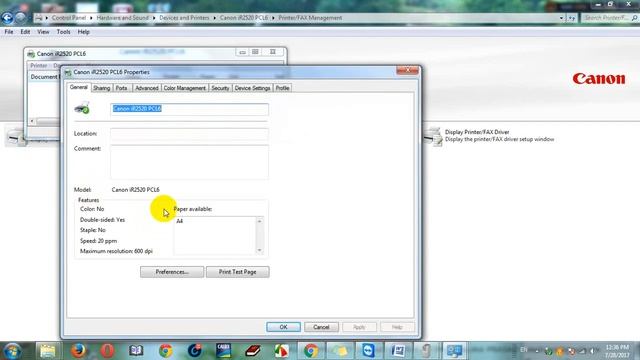Open the second Chrome taskbar icon
The width and height of the screenshot is (640, 360).
click(x=311, y=351)
